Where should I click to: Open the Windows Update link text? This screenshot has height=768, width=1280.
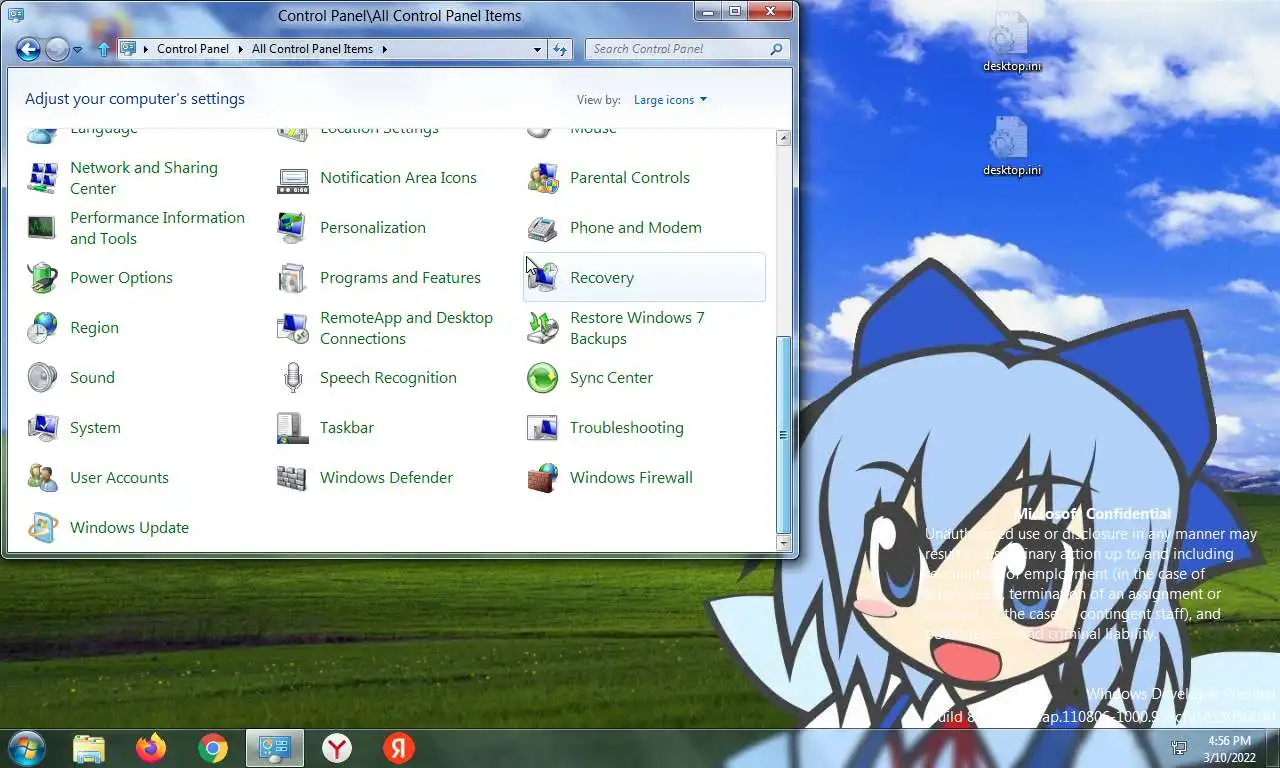pos(129,528)
